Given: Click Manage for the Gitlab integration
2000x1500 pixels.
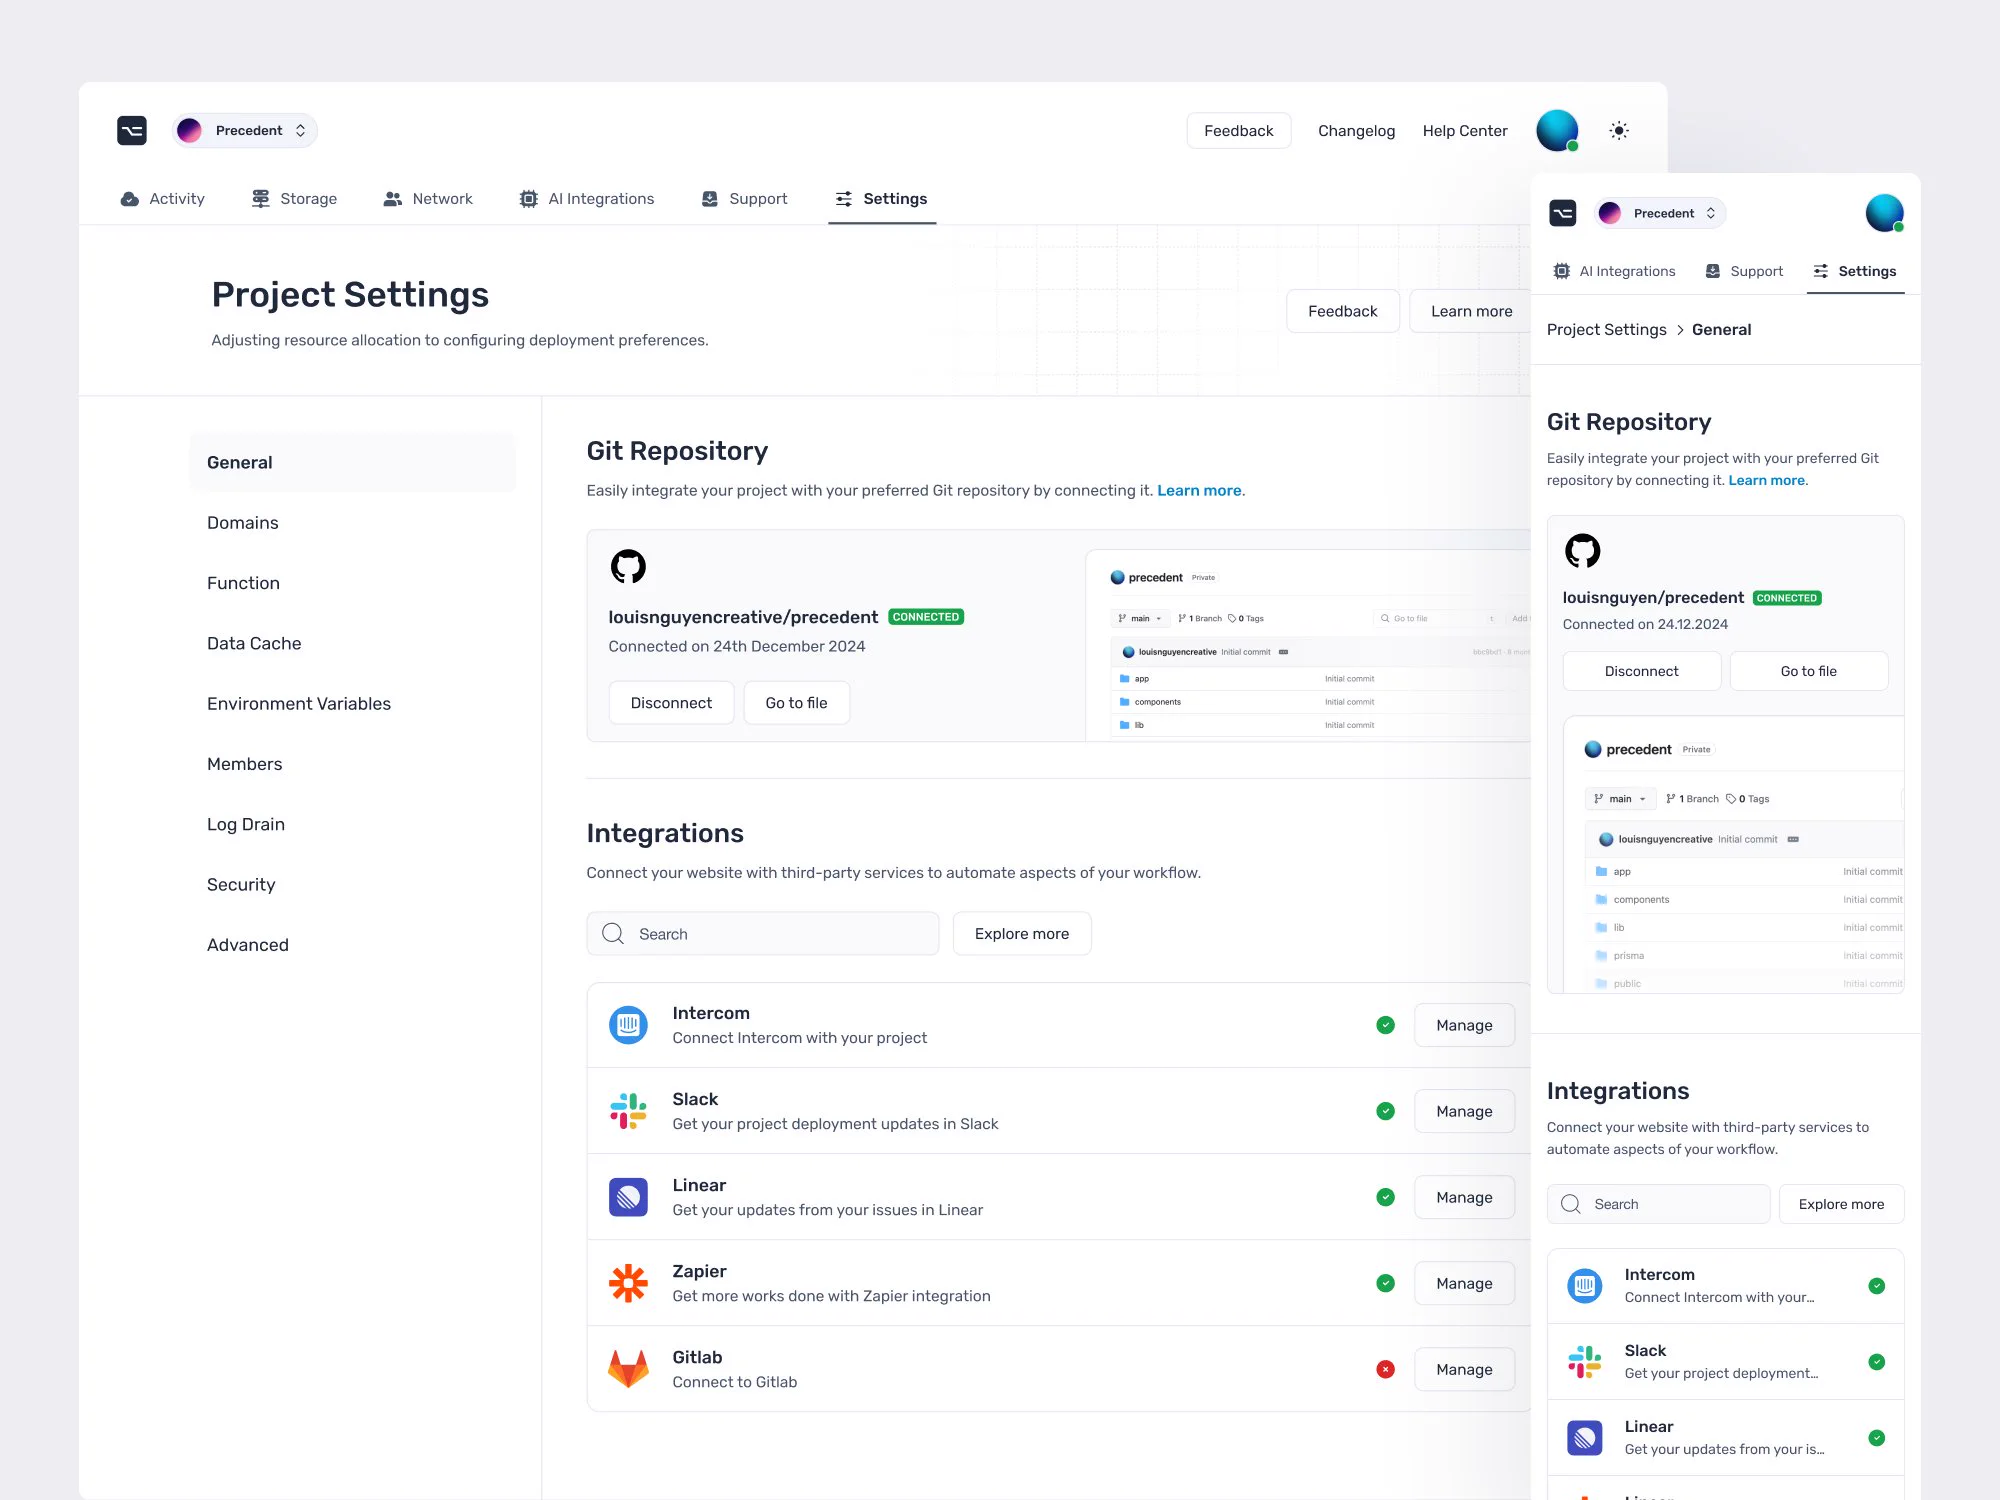Looking at the screenshot, I should (x=1464, y=1369).
